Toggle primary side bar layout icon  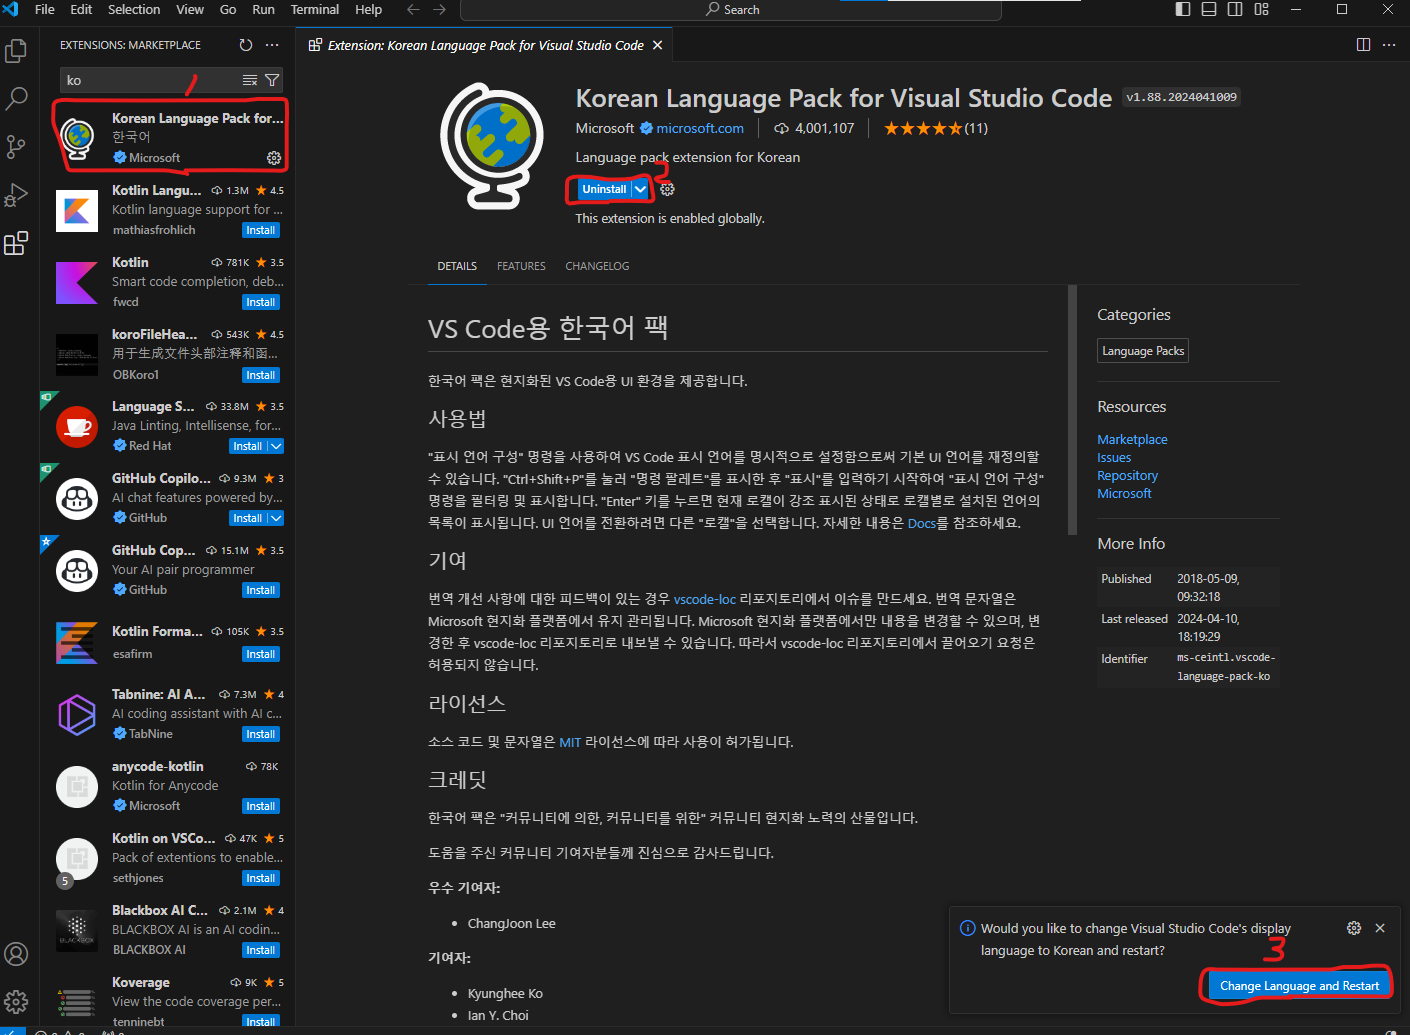(1183, 9)
